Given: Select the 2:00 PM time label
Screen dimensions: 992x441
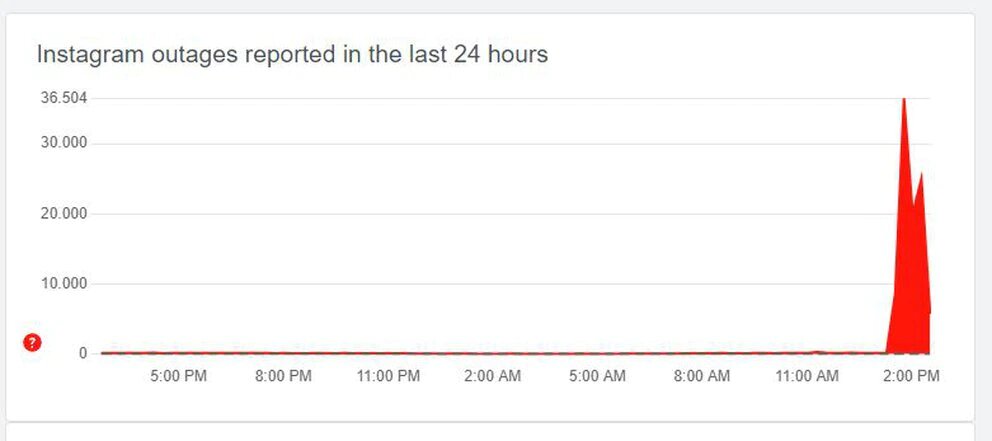Looking at the screenshot, I should (912, 377).
